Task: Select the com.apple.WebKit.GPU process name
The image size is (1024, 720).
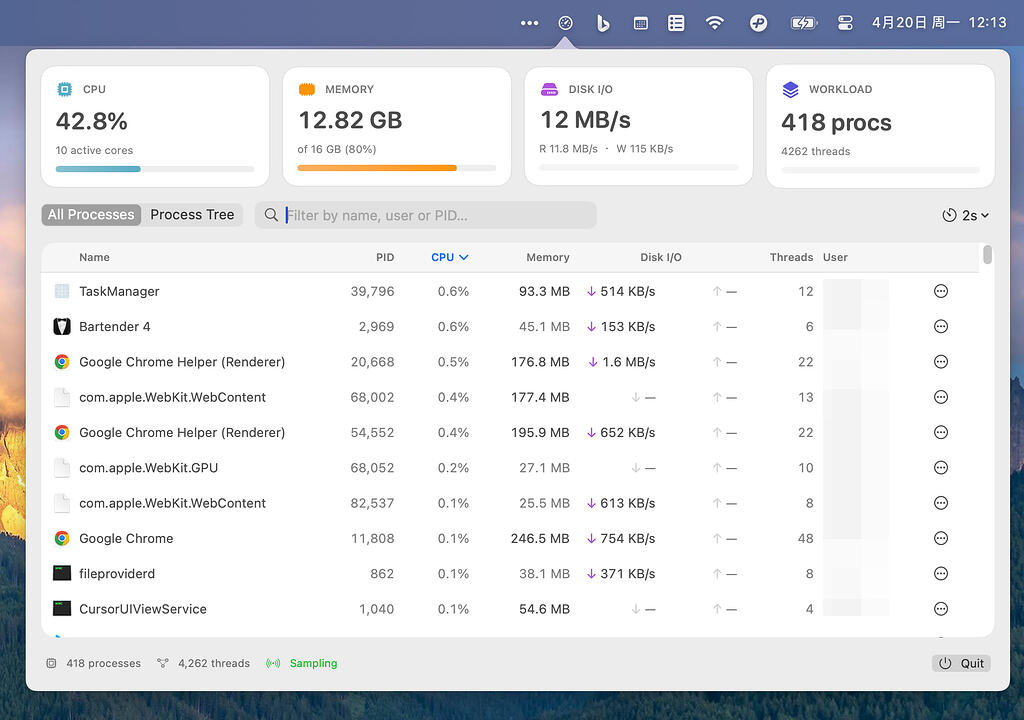Action: 148,468
